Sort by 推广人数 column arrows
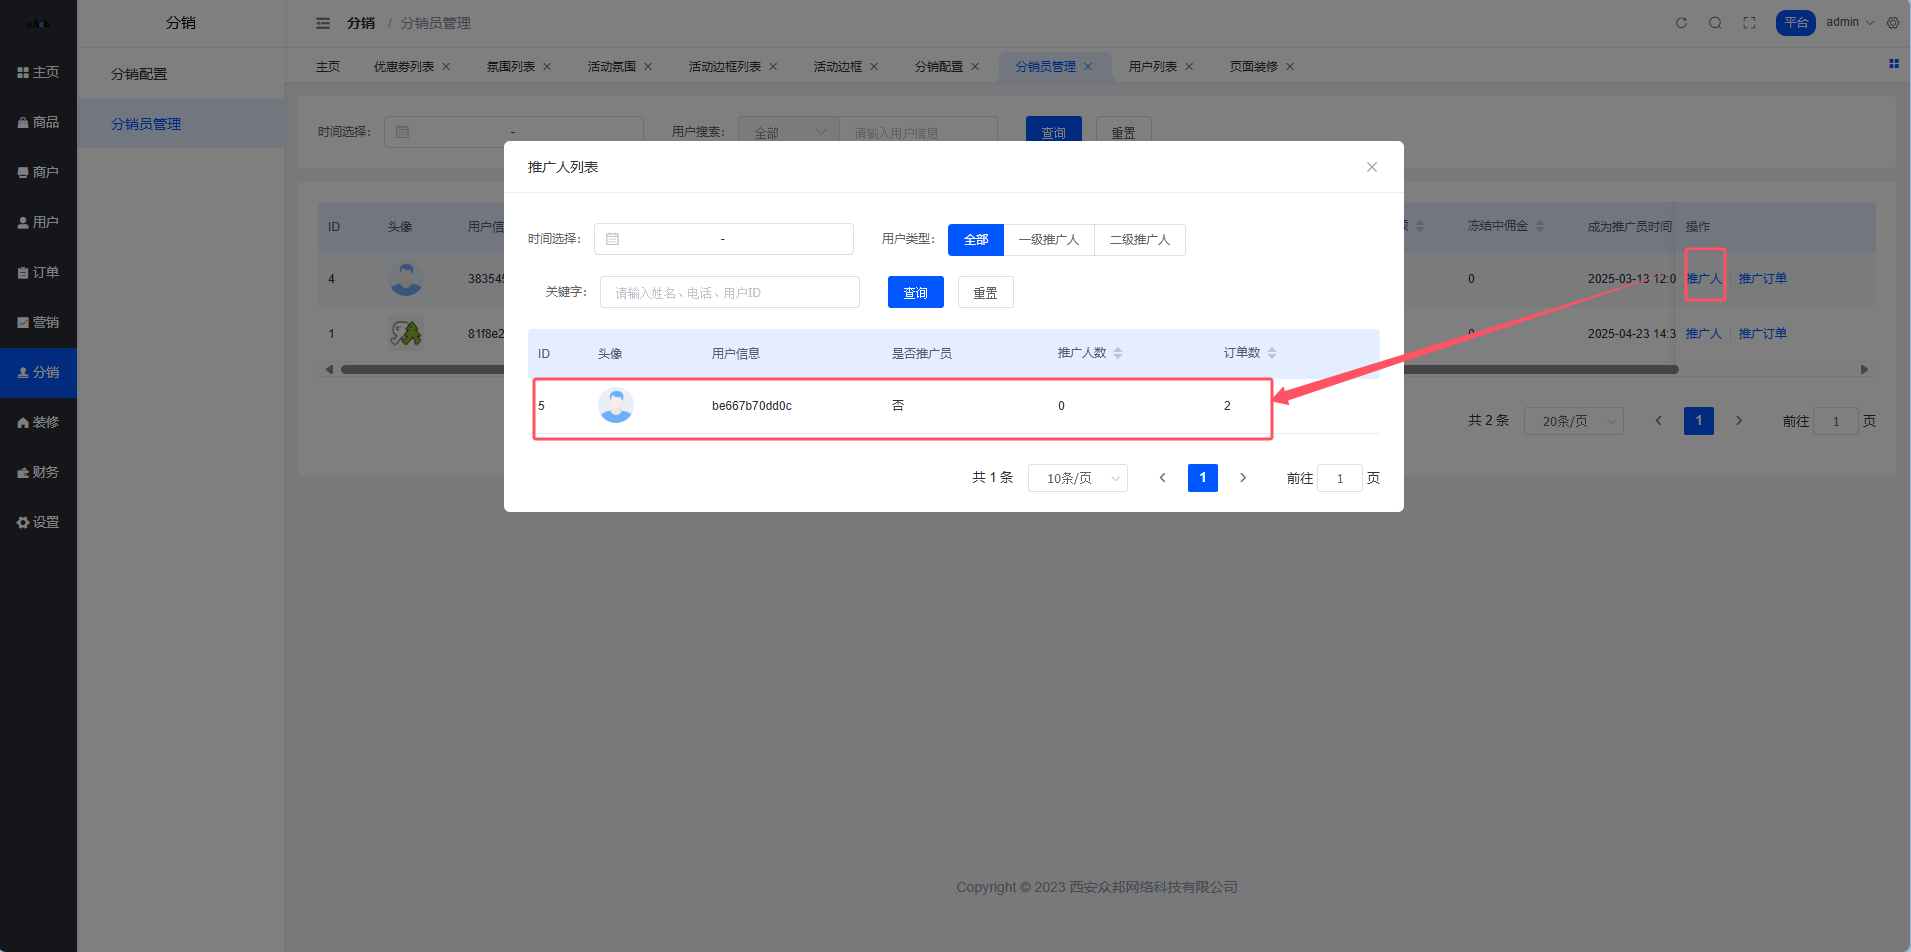Screen dimensions: 1911x952 pos(1118,353)
